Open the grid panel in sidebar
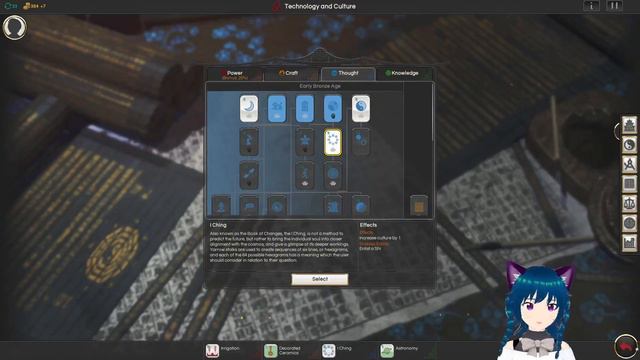Screen dimensions: 640x360 point(629,184)
